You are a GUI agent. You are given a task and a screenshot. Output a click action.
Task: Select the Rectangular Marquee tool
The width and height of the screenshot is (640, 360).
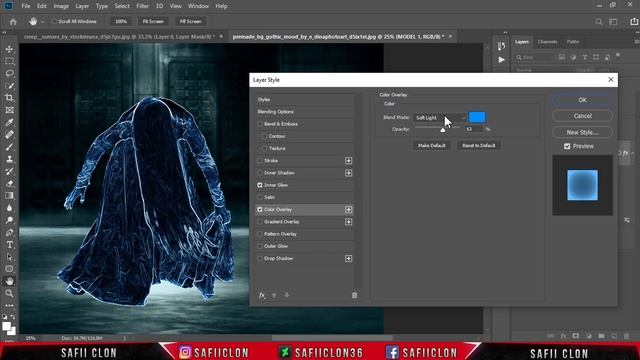9,61
